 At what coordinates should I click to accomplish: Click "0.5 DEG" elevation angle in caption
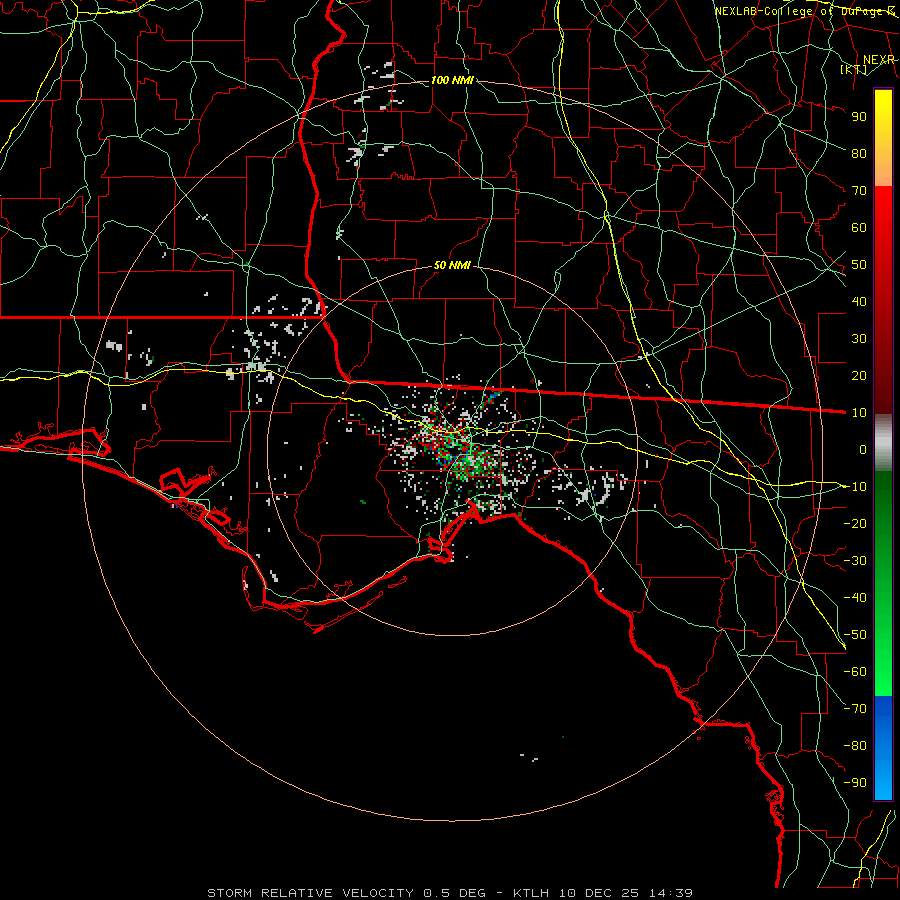tap(455, 893)
